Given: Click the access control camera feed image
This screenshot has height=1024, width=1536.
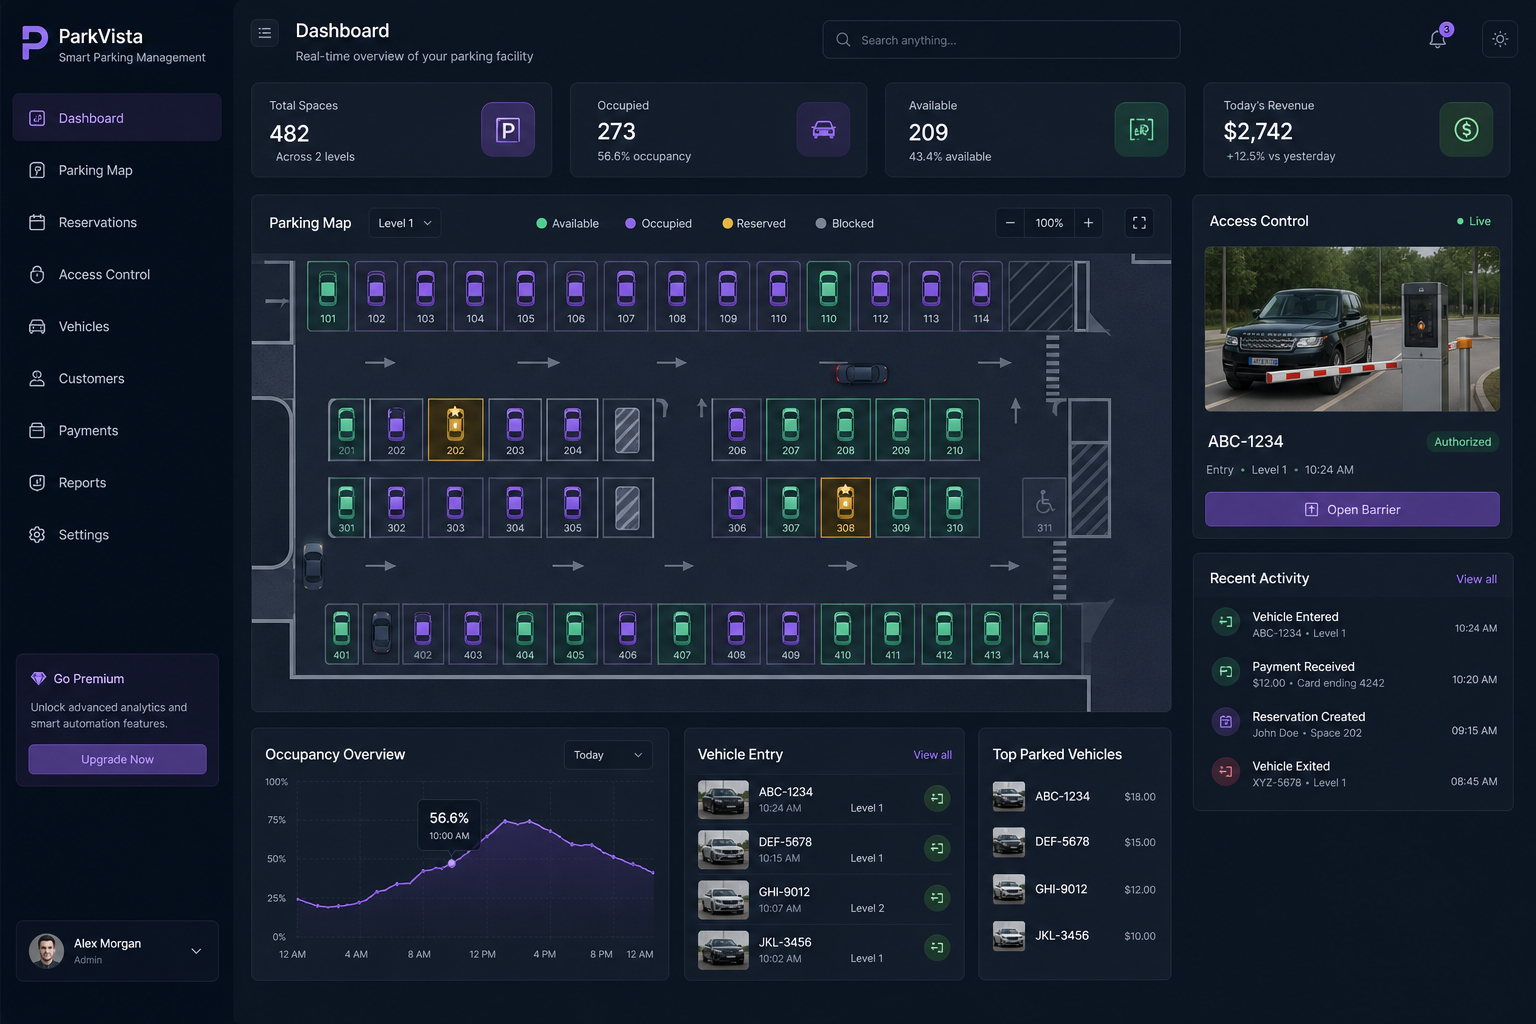Looking at the screenshot, I should pyautogui.click(x=1352, y=329).
